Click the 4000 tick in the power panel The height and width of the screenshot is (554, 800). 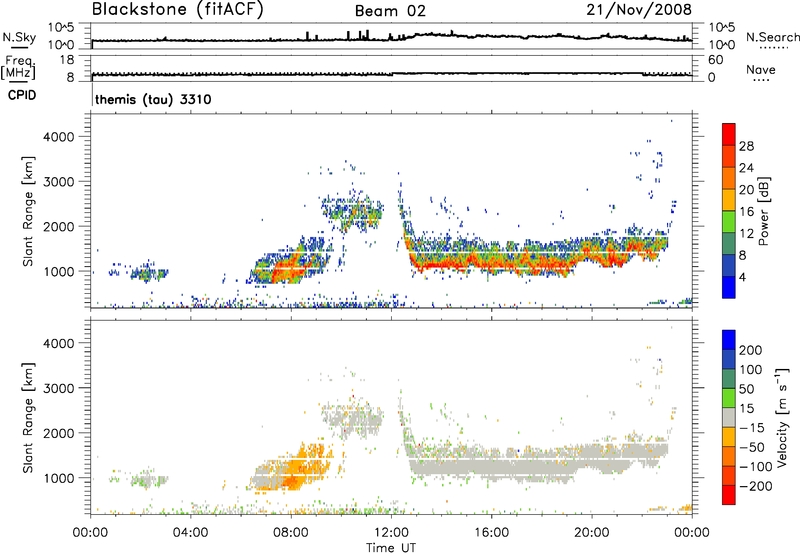(59, 137)
